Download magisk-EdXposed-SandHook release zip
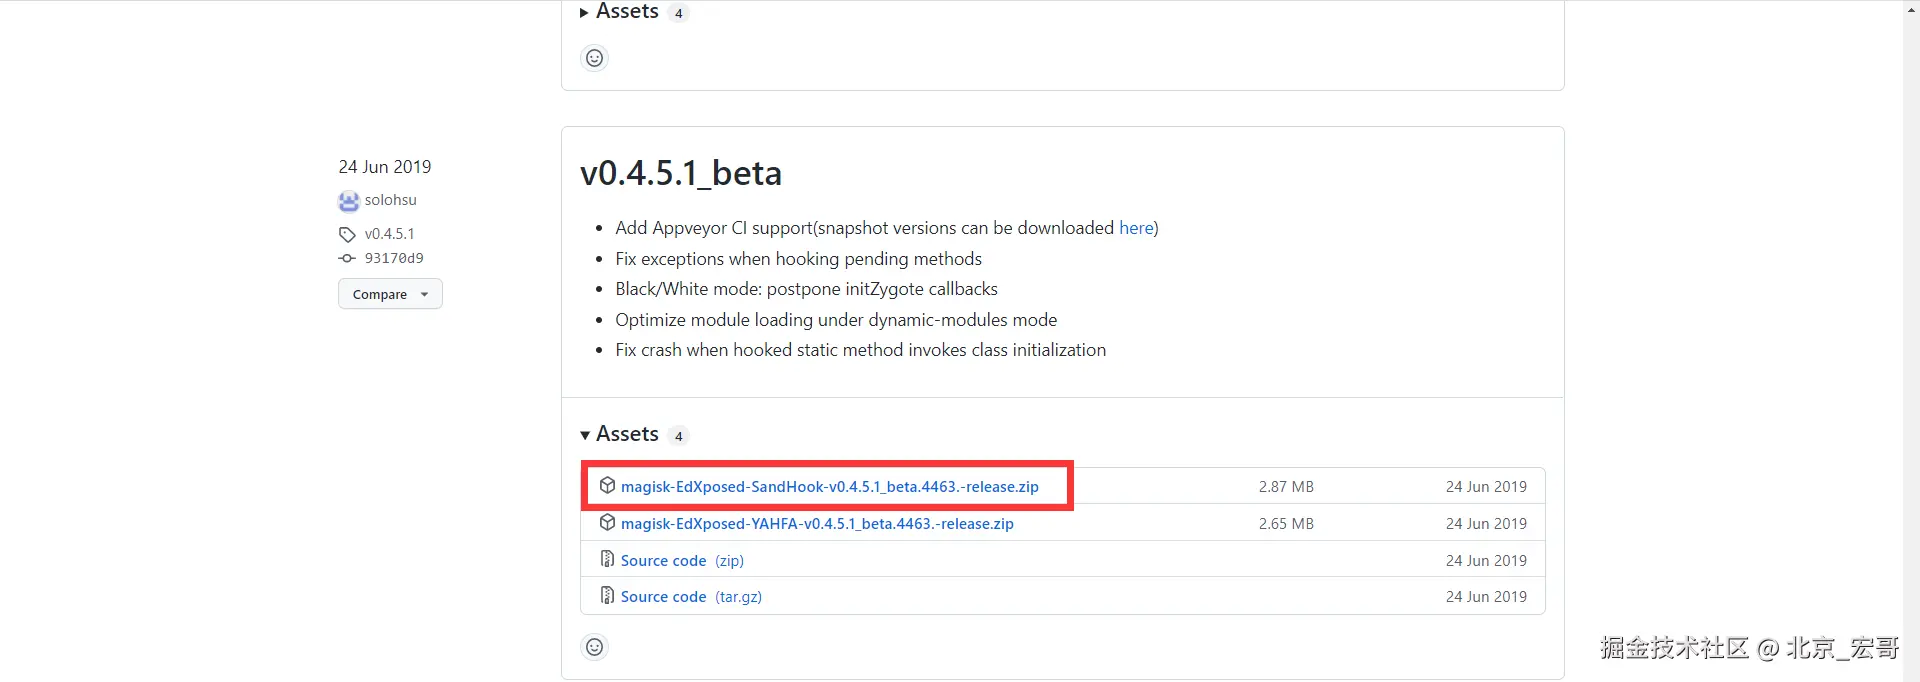This screenshot has height=682, width=1920. coord(829,487)
